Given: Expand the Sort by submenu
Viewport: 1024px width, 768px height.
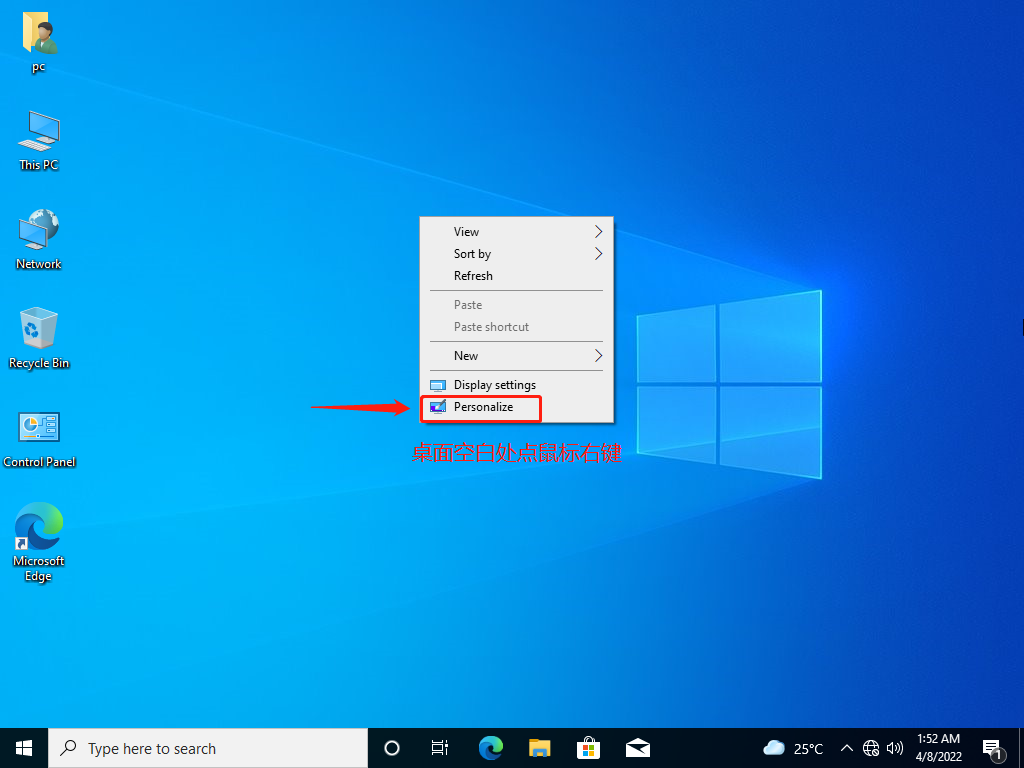Looking at the screenshot, I should click(x=471, y=254).
